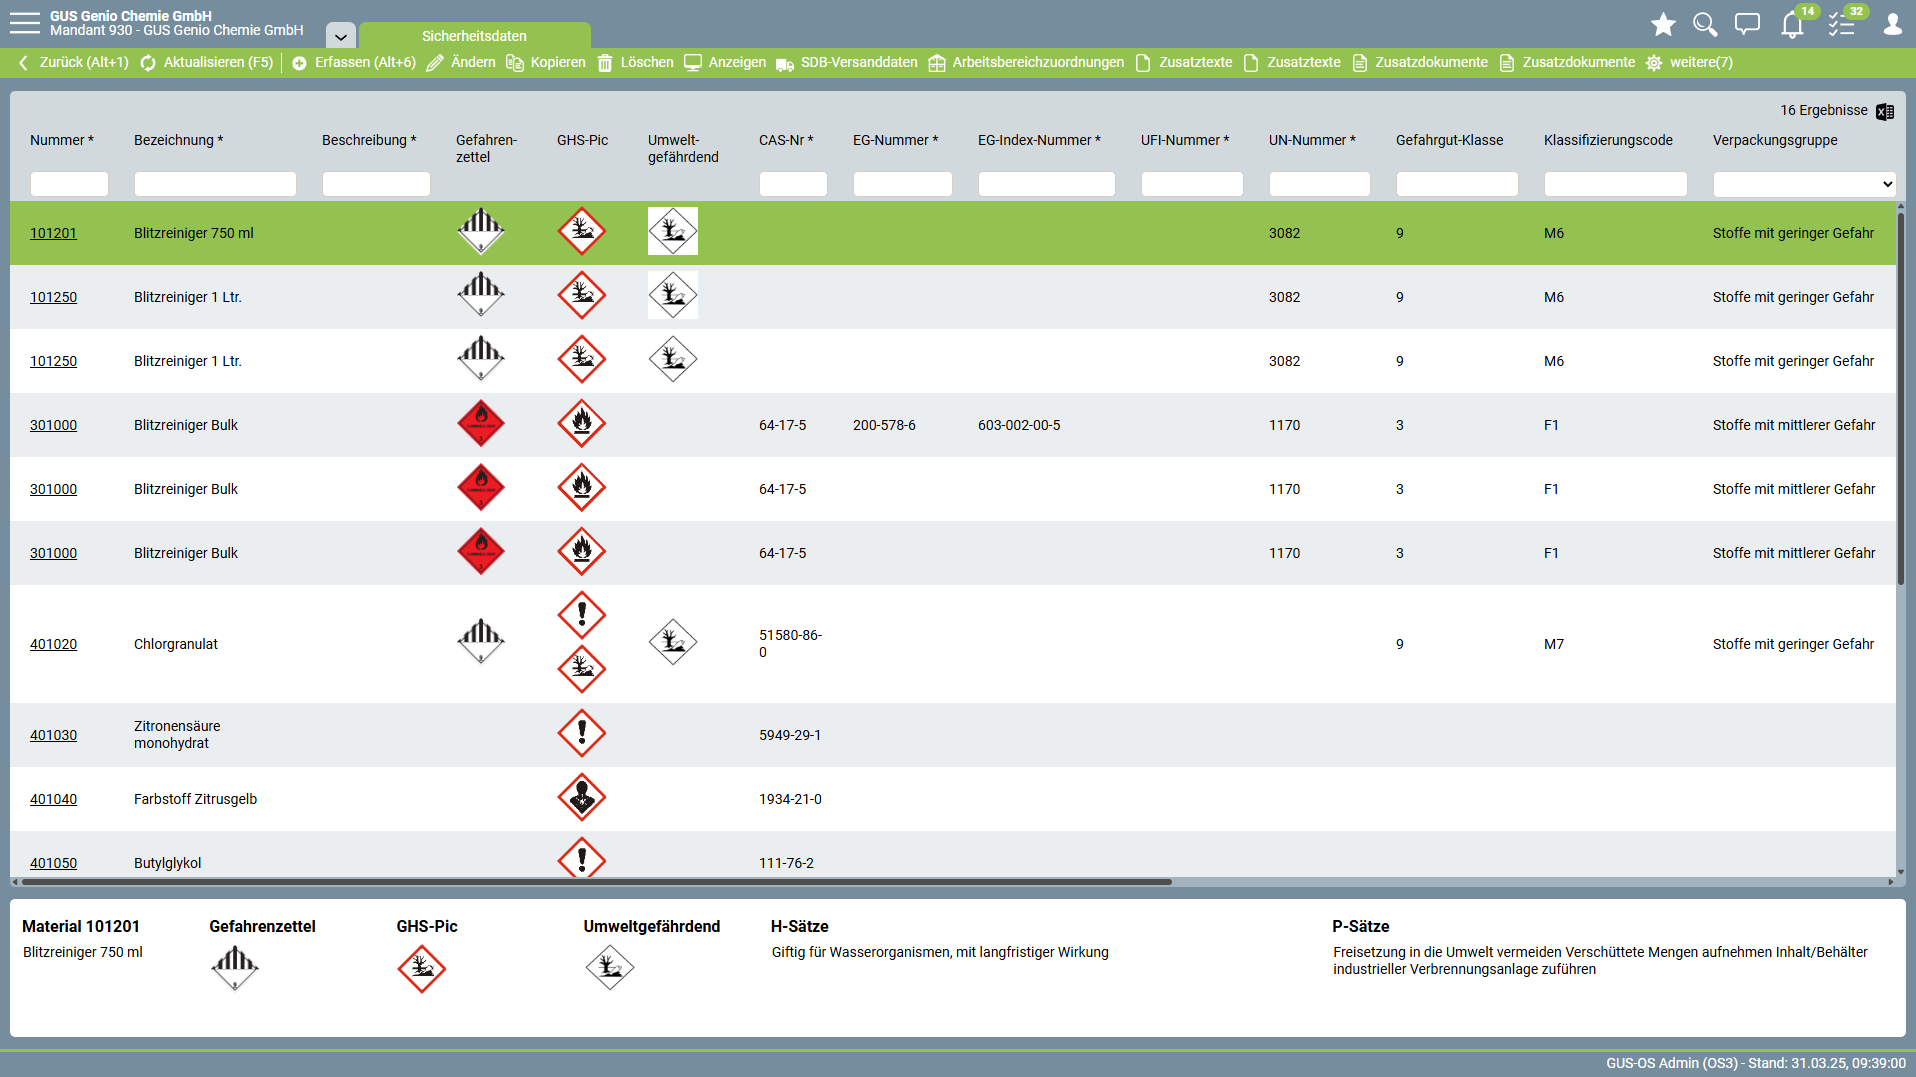Click the 16 Ergebnisse result count

(1823, 110)
